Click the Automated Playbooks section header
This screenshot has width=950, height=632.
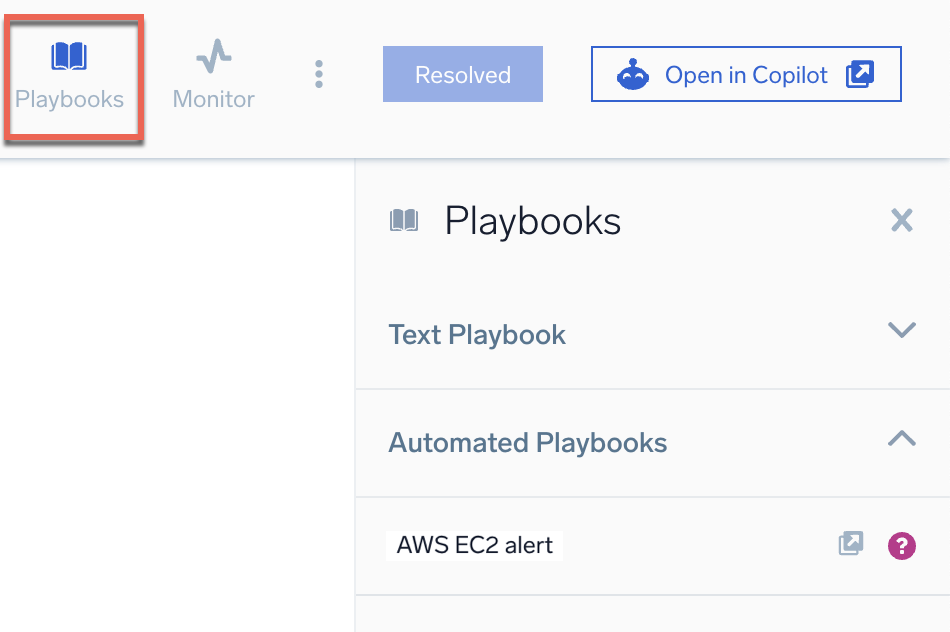click(528, 441)
